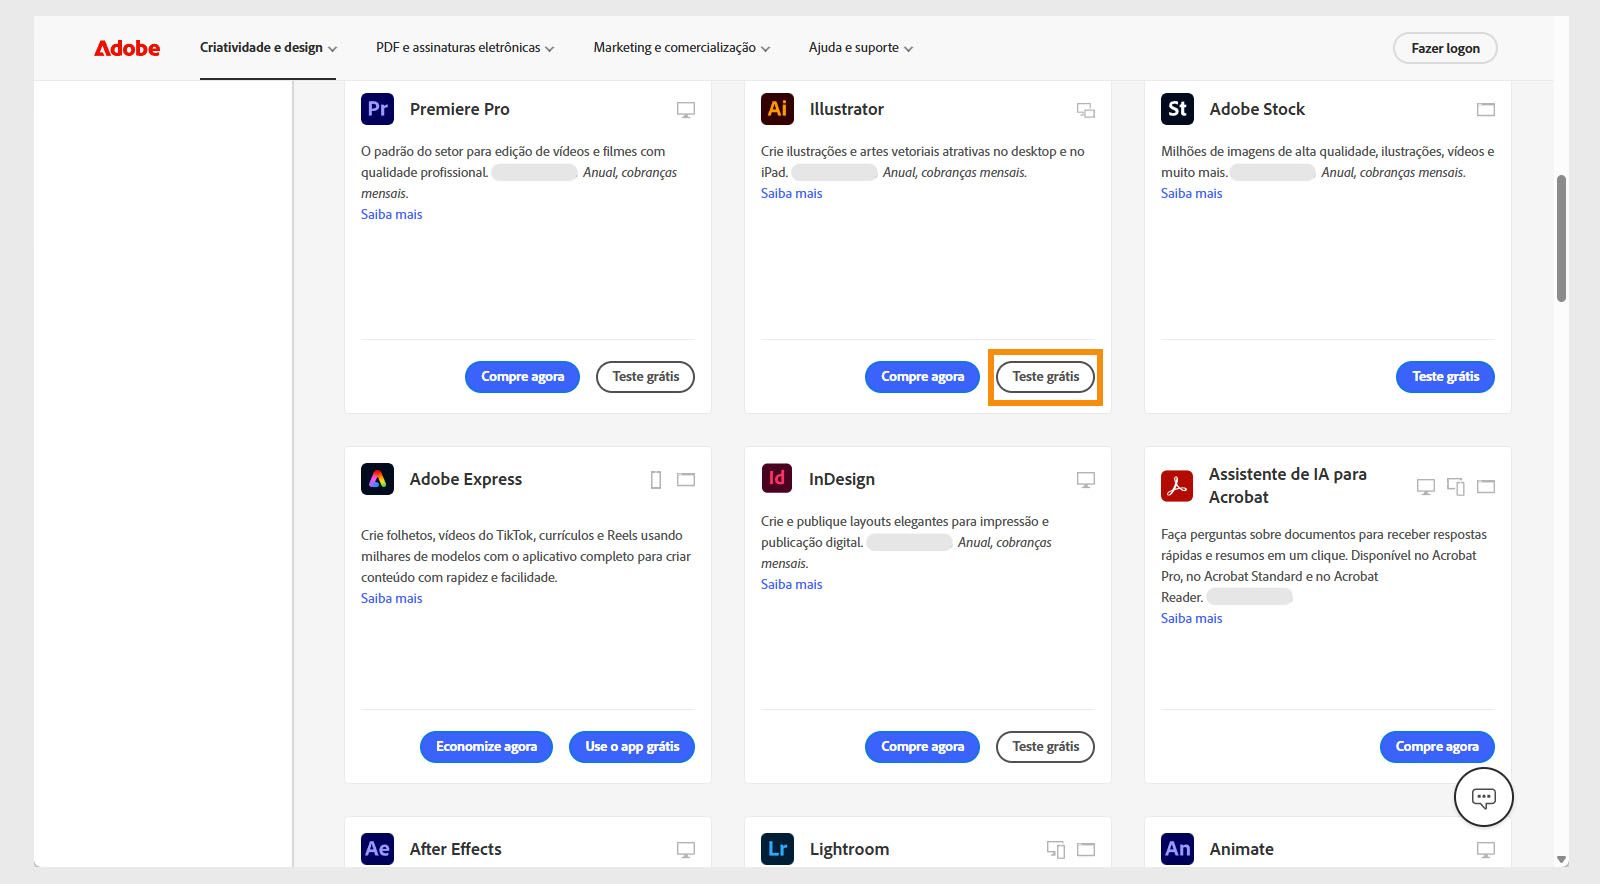Click the After Effects Ae icon
Viewport: 1600px width, 884px height.
pos(378,849)
